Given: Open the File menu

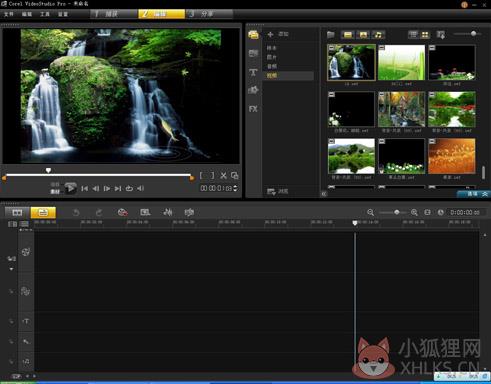Looking at the screenshot, I should pyautogui.click(x=9, y=14).
